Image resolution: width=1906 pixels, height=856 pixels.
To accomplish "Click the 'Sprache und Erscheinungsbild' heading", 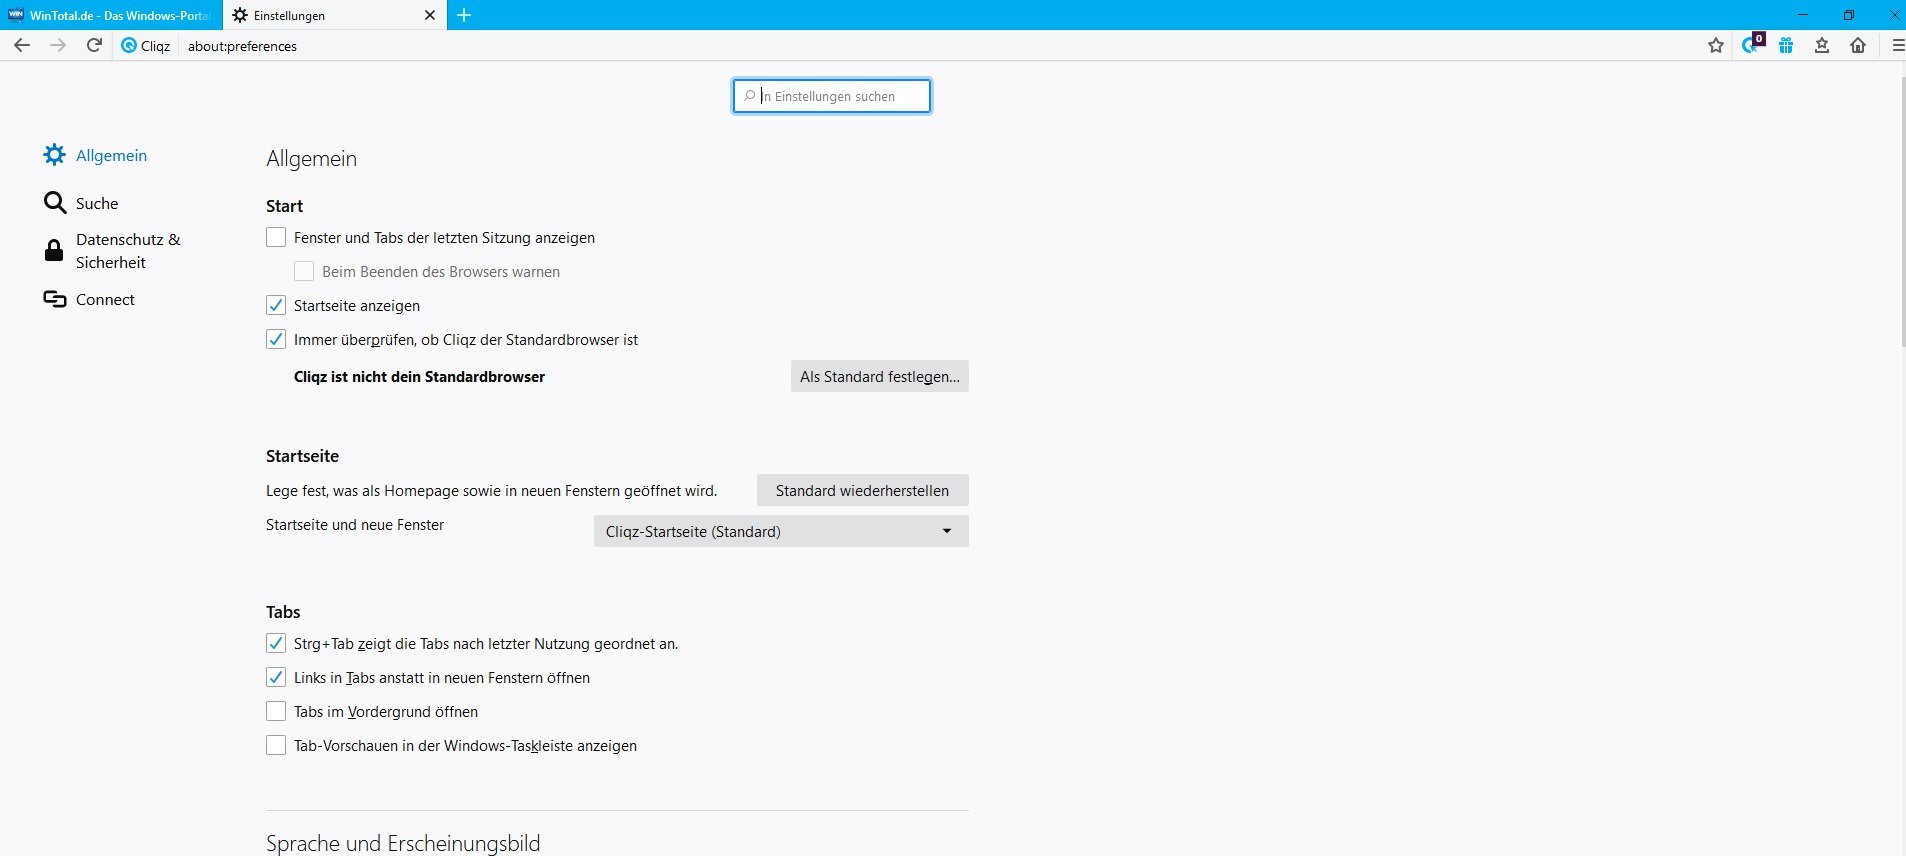I will (x=403, y=843).
